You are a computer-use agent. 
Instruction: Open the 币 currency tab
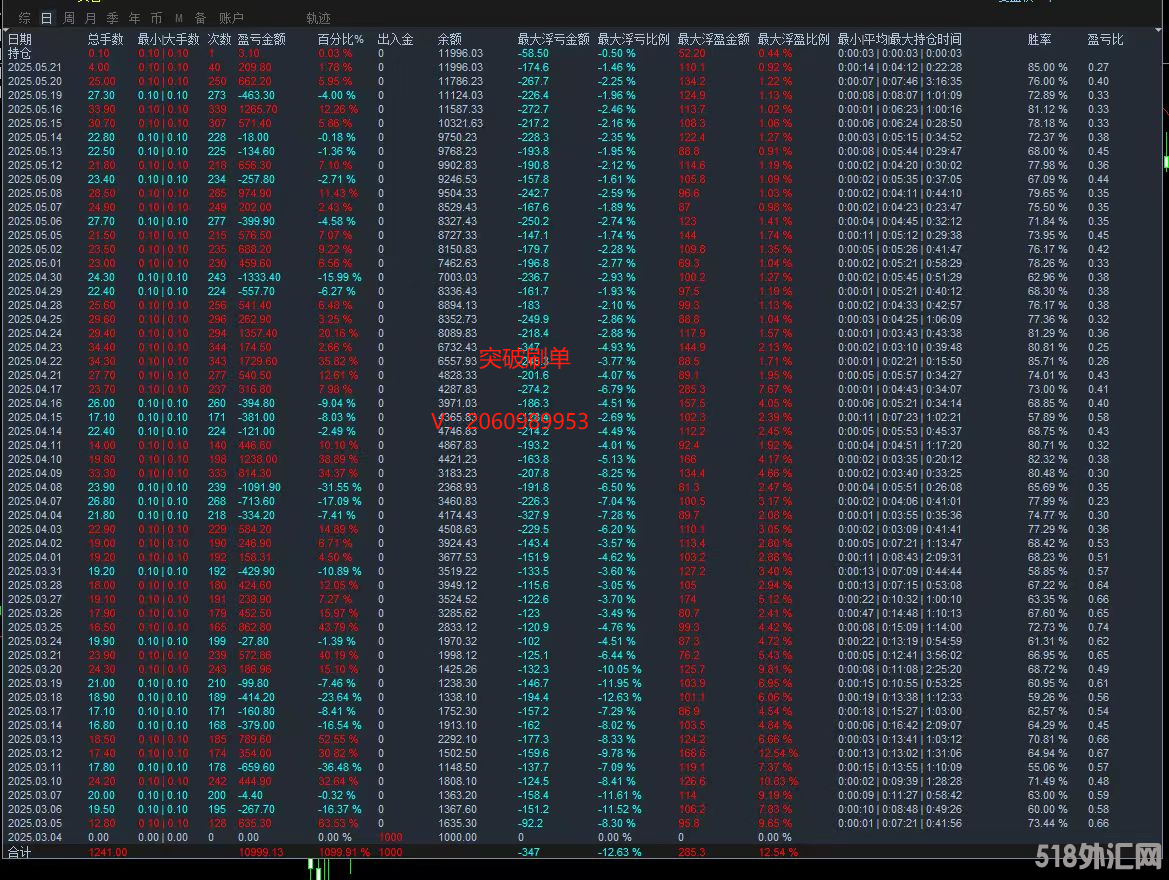coord(156,18)
